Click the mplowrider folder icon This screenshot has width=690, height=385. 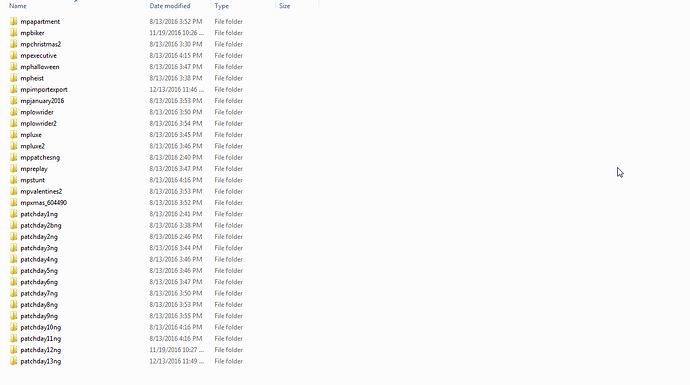coord(14,112)
